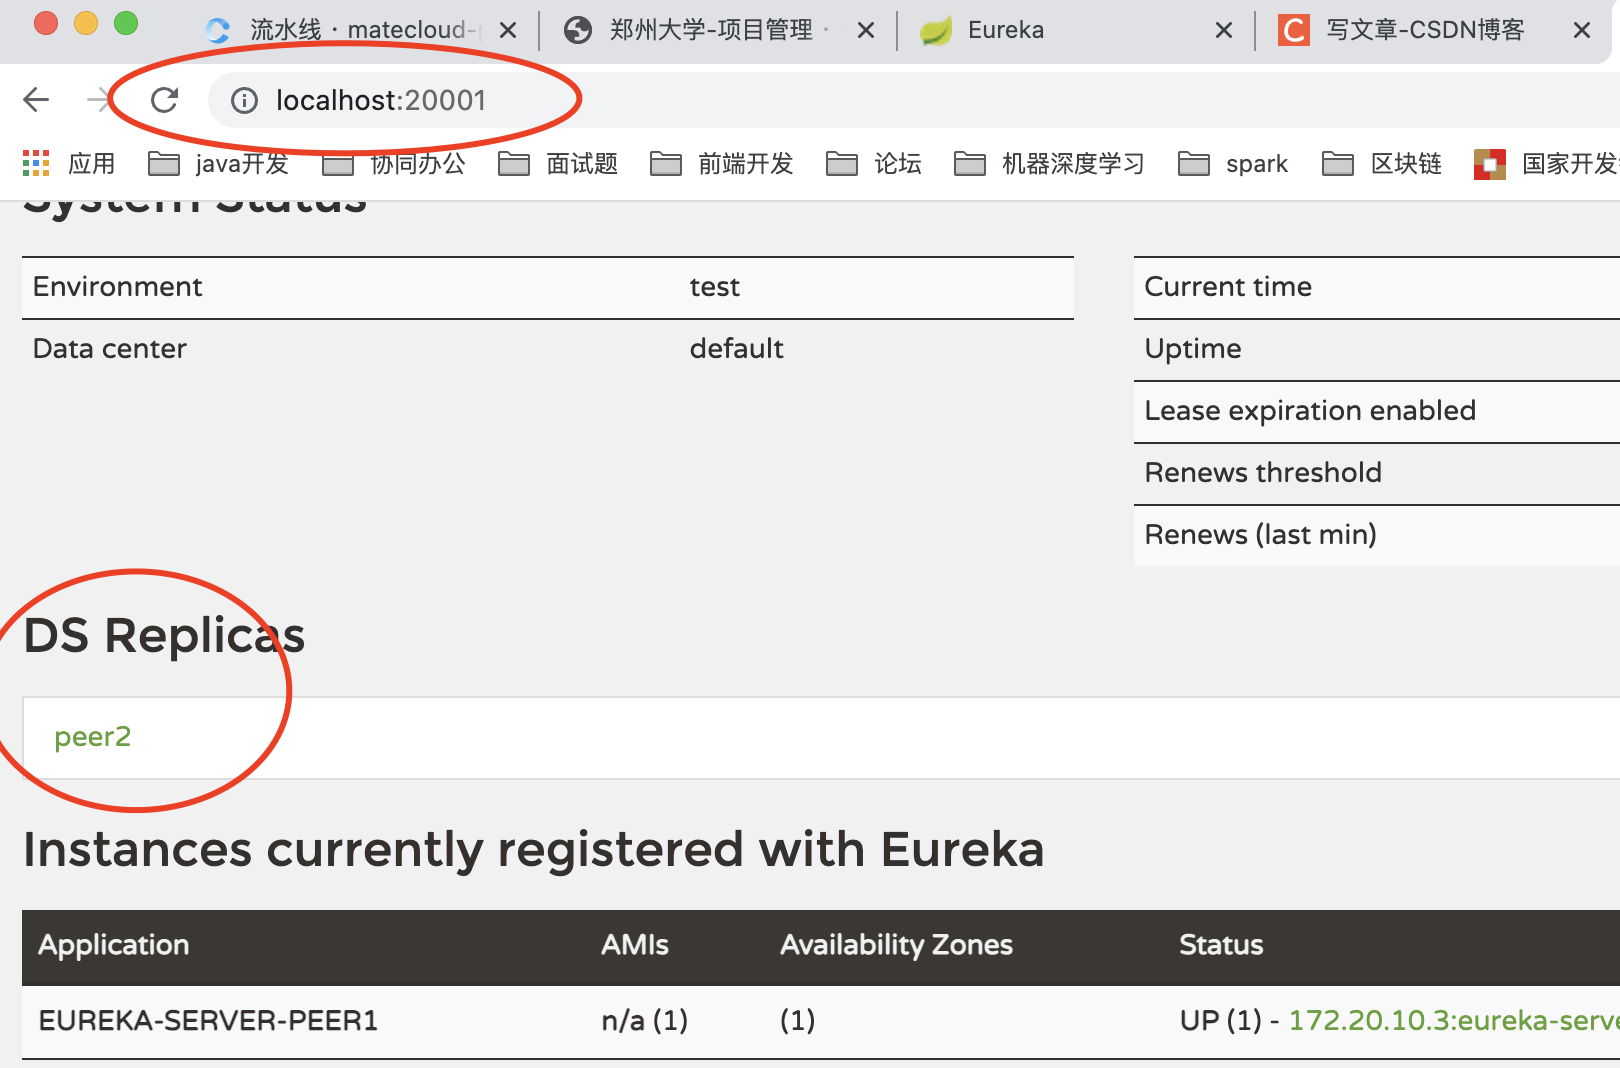Click the 应用 bookmark in bookmarks bar

pyautogui.click(x=92, y=163)
